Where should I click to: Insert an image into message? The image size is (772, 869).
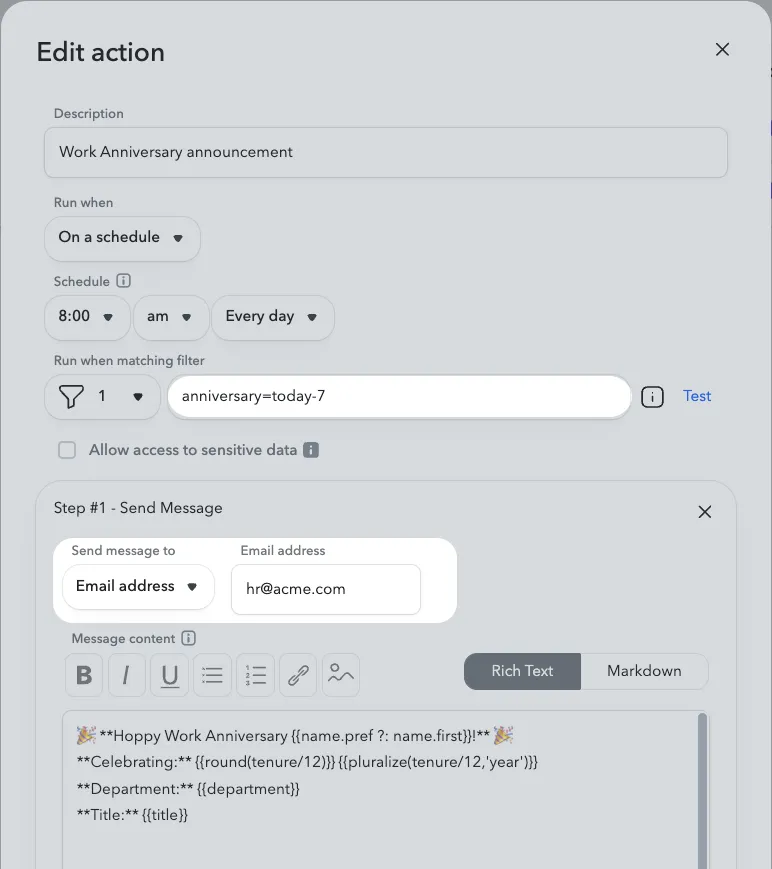point(341,675)
